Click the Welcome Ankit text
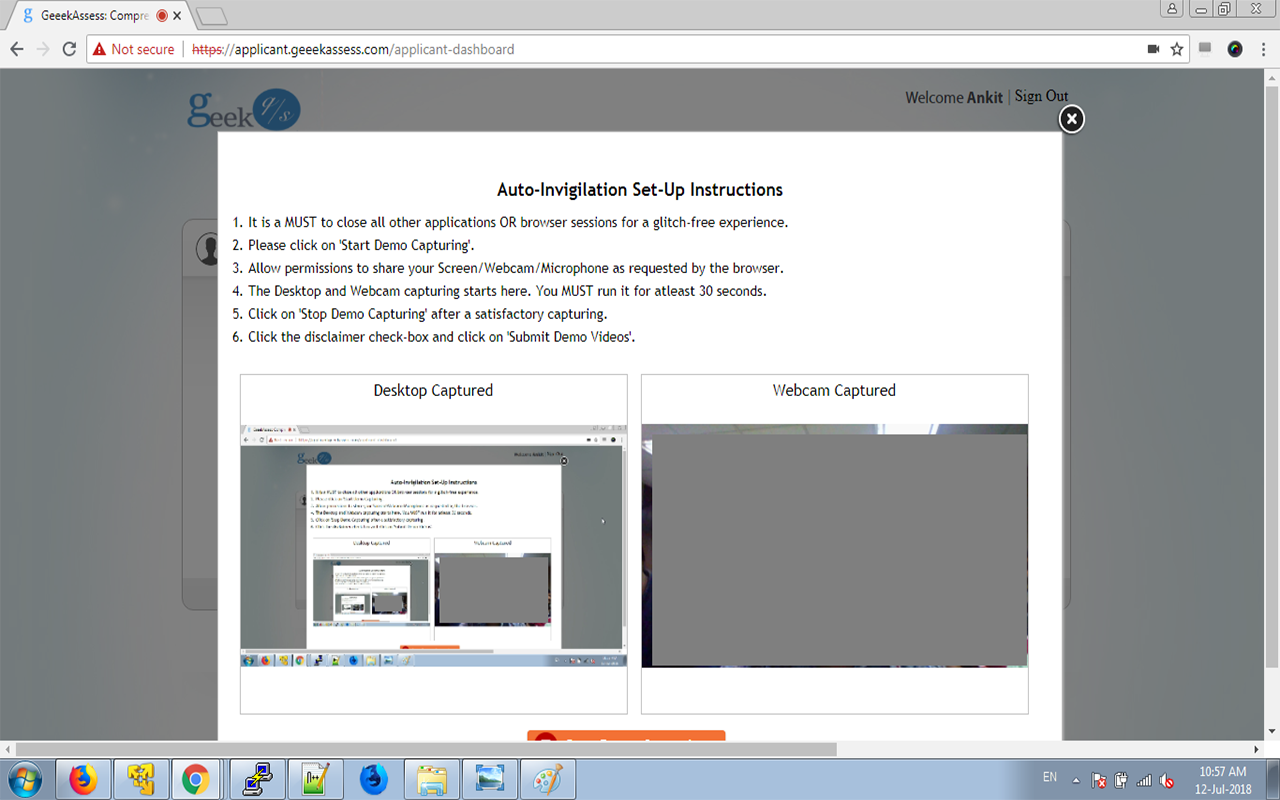This screenshot has width=1280, height=800. (954, 97)
